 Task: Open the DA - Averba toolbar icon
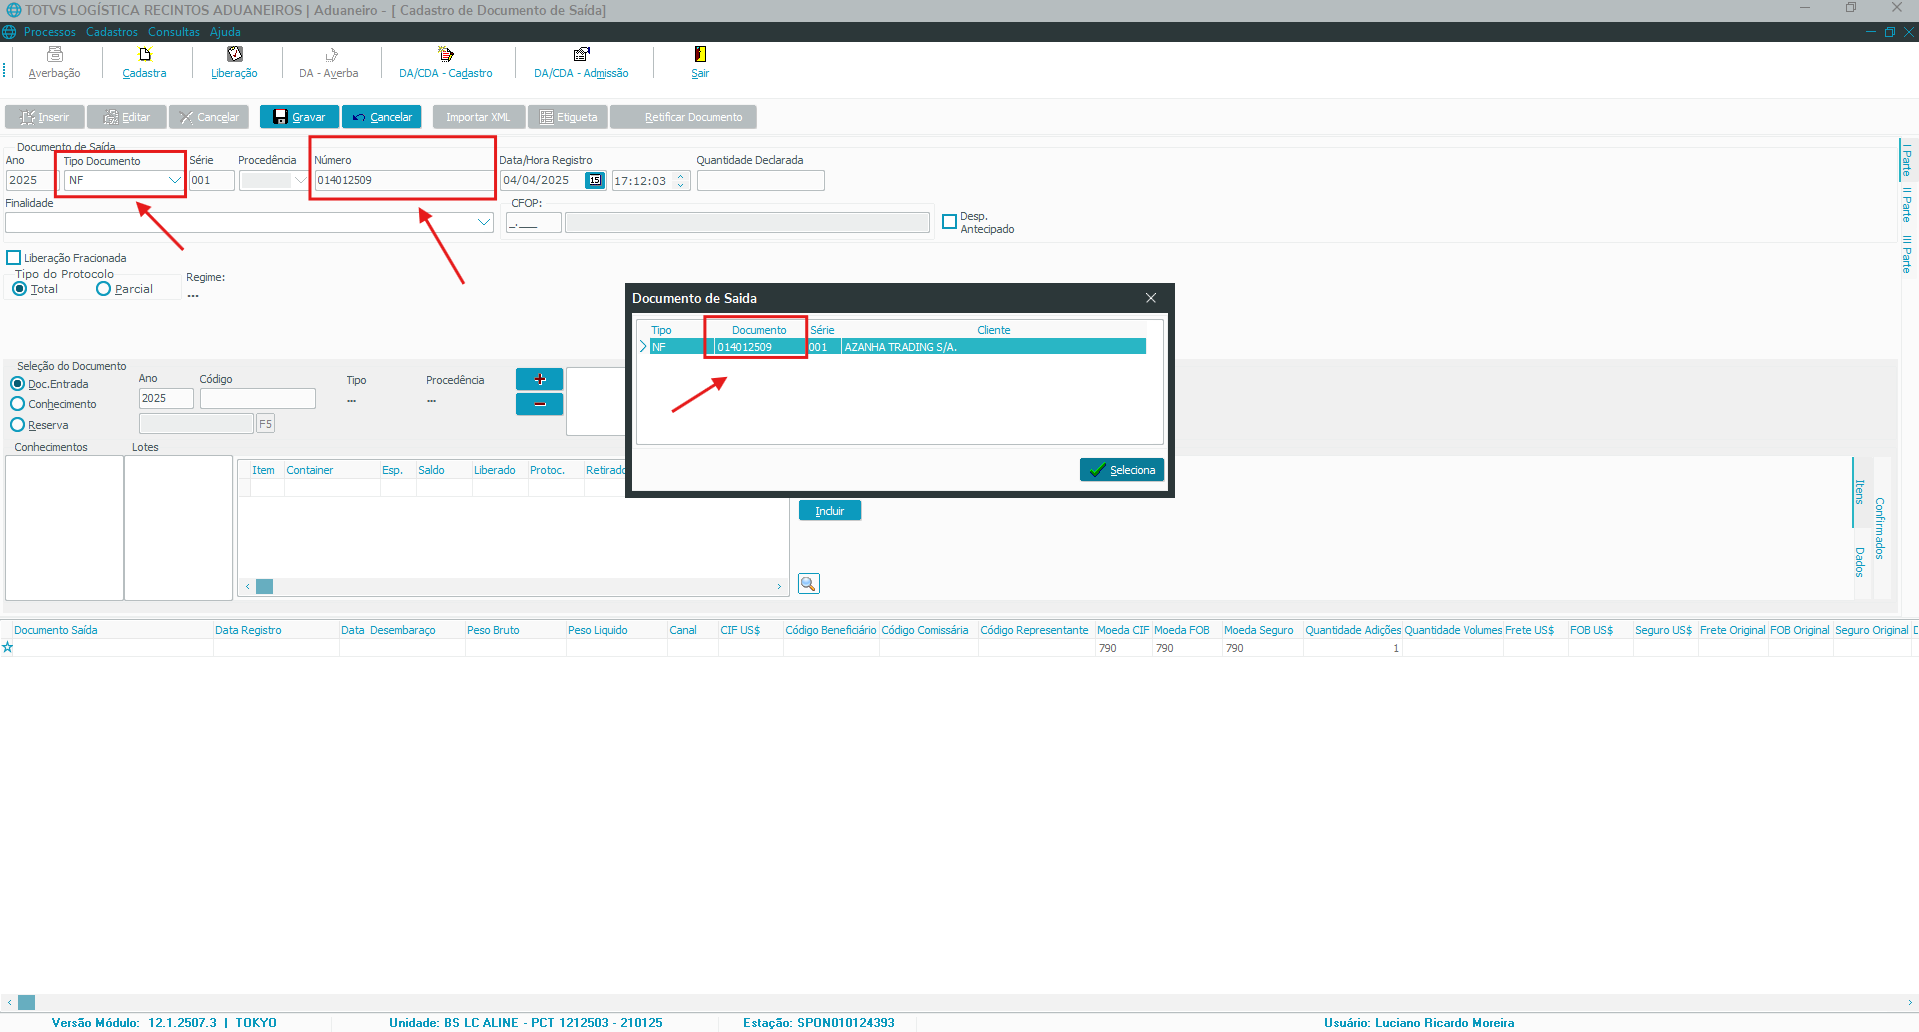329,62
